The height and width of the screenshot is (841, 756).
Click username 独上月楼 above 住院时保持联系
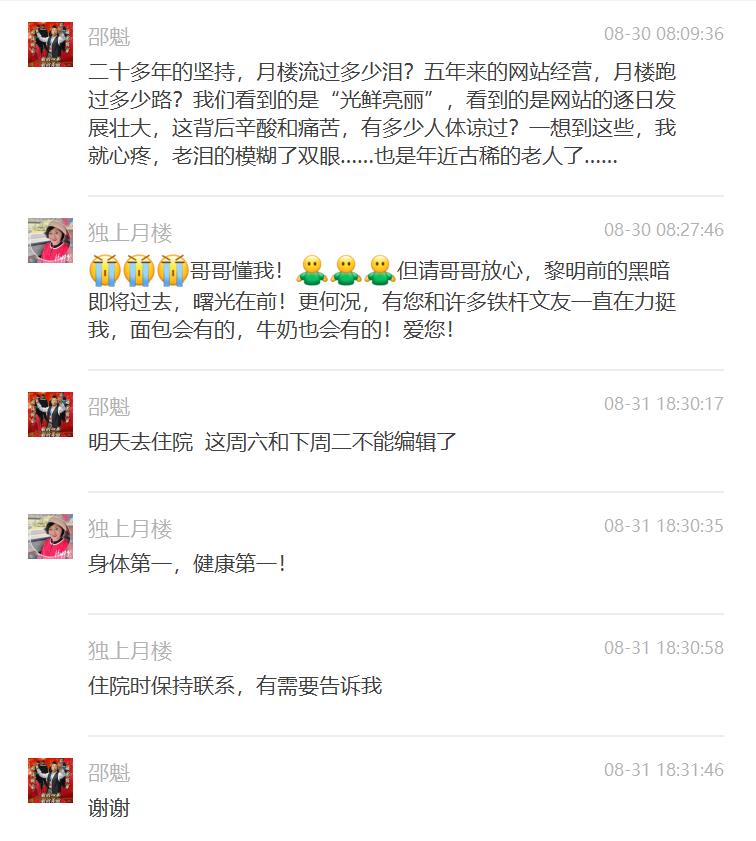tap(130, 651)
